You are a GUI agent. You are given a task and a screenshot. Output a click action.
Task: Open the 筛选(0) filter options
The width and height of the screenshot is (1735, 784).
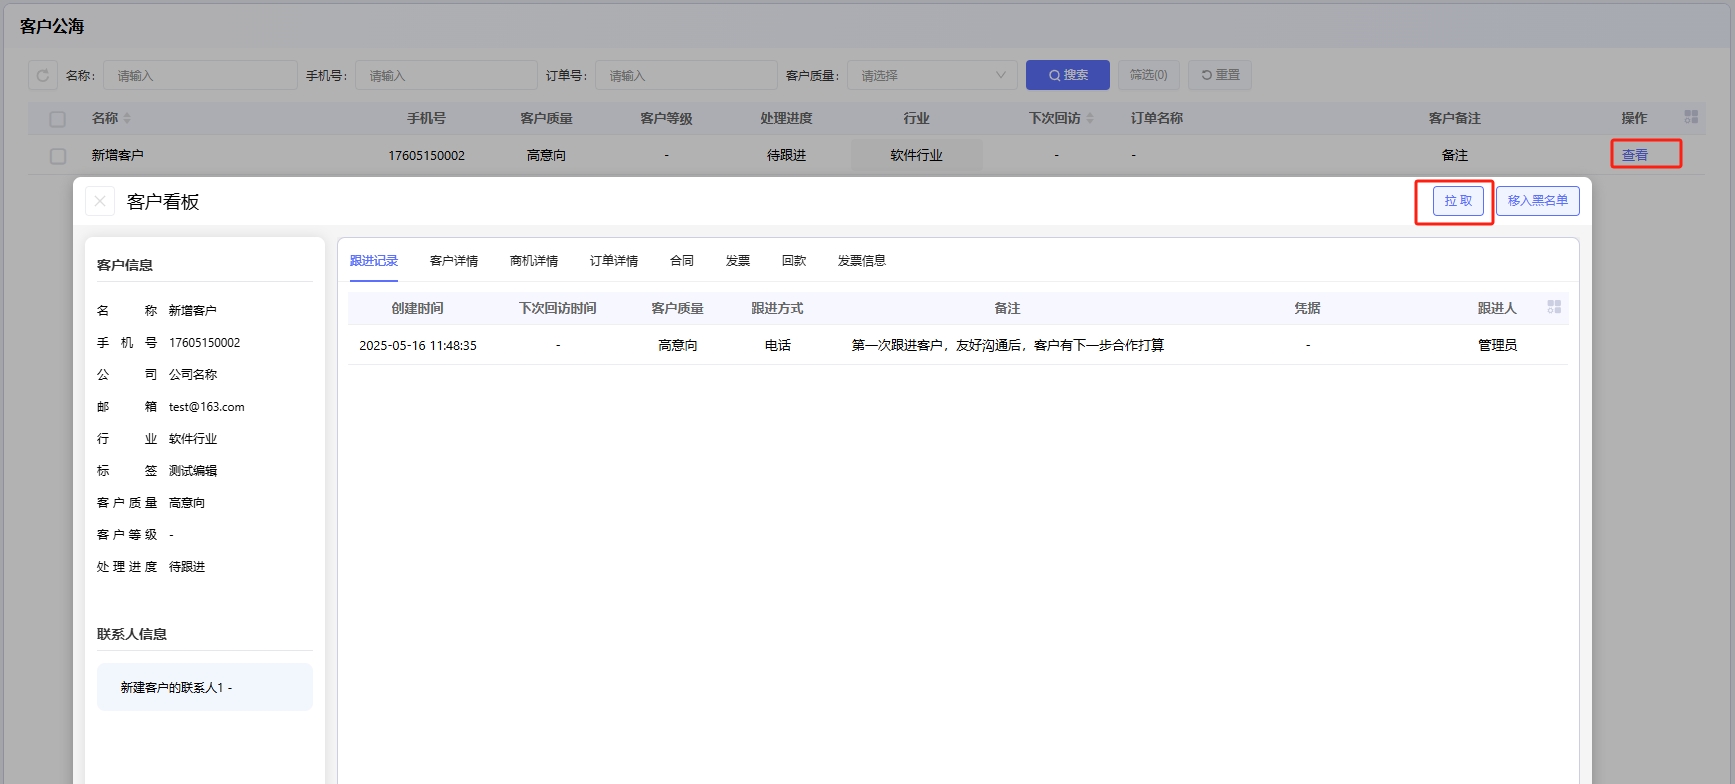(x=1148, y=75)
